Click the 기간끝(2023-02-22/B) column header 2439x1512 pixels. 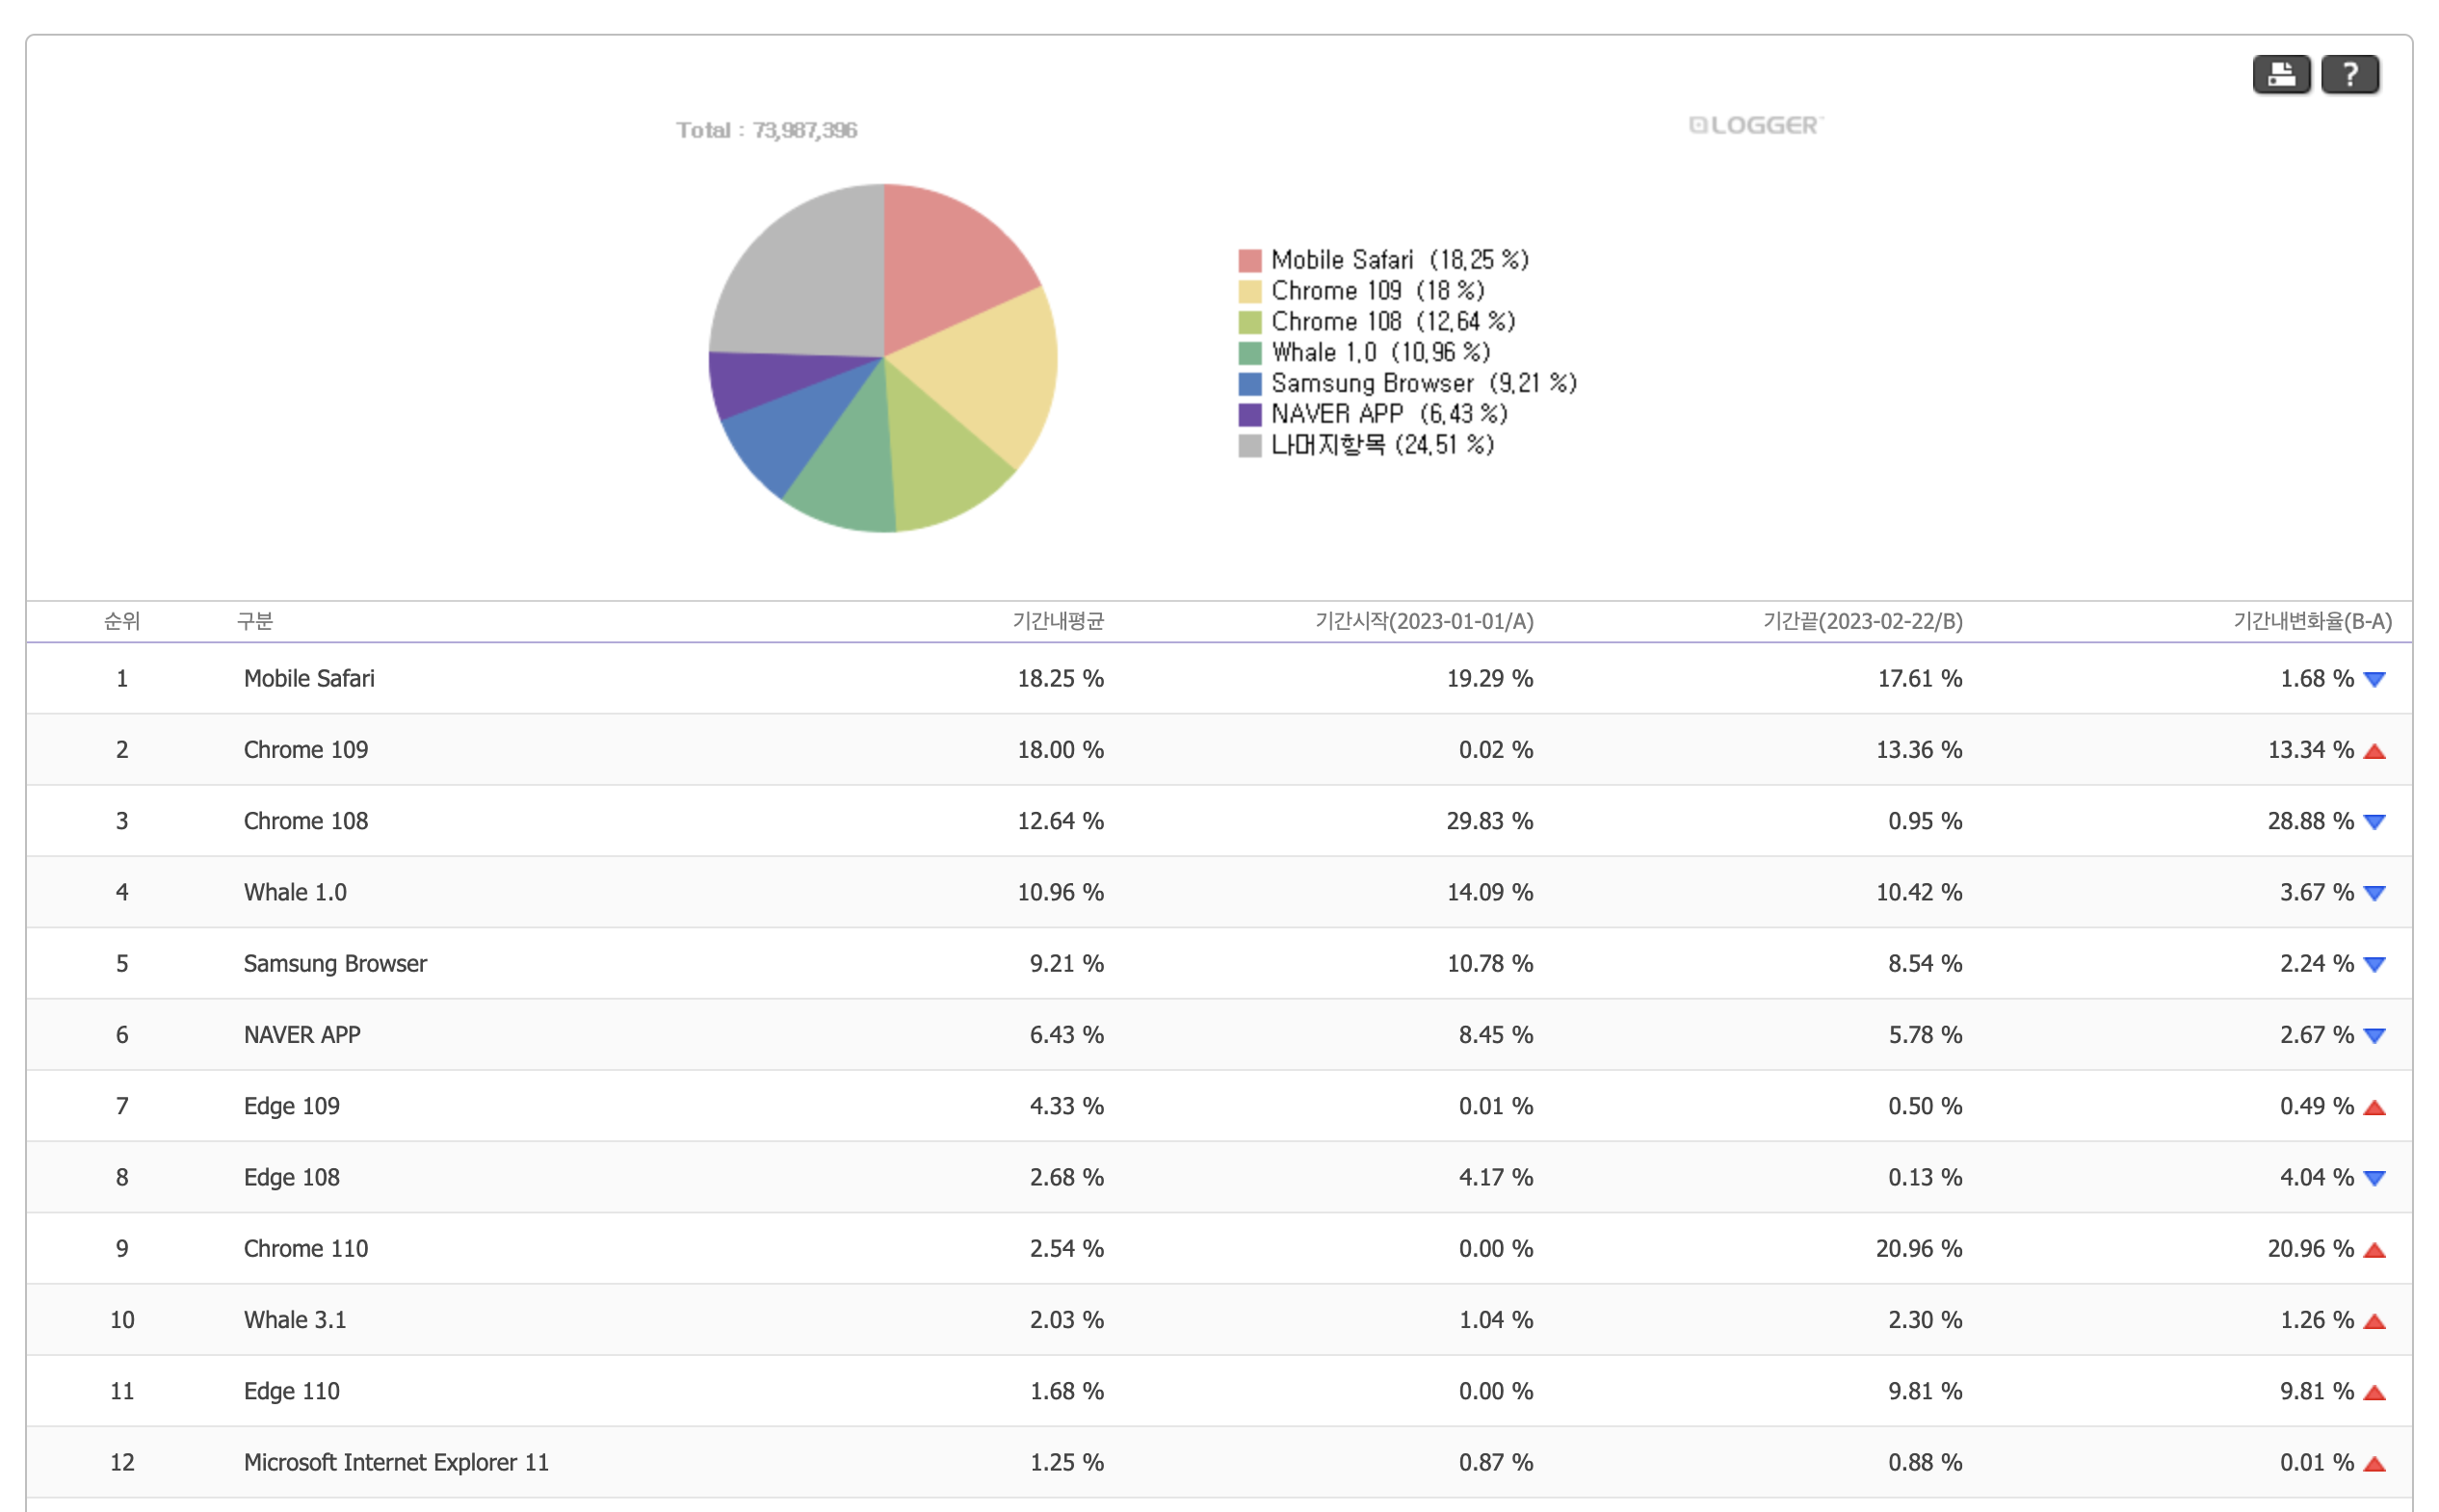pyautogui.click(x=1862, y=621)
